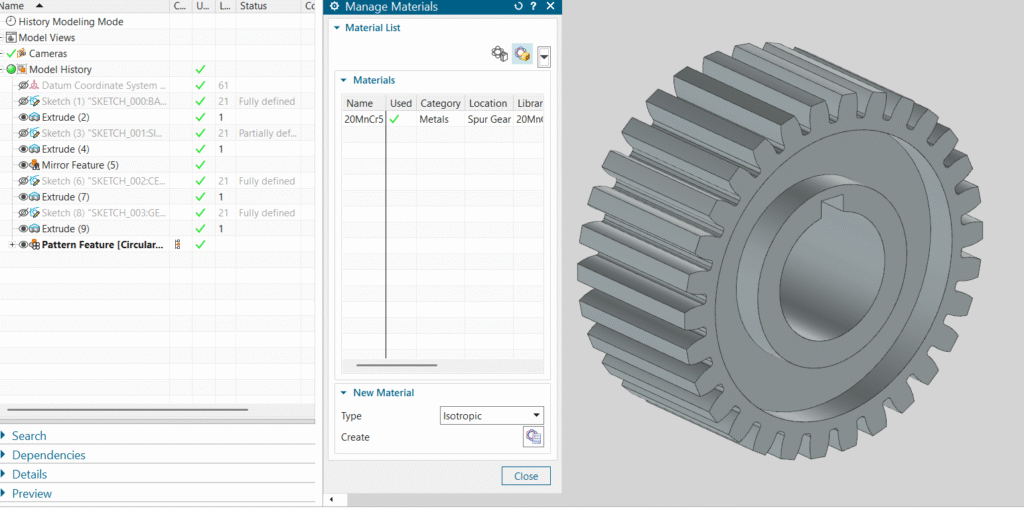Click the materials table horizontal scrollbar

click(x=396, y=365)
